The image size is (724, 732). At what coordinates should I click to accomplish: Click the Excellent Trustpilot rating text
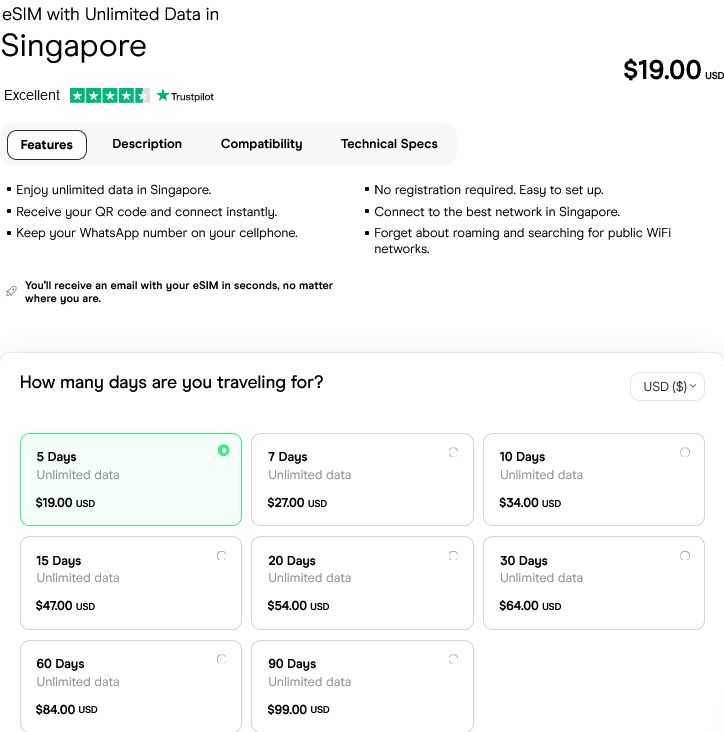pos(32,96)
